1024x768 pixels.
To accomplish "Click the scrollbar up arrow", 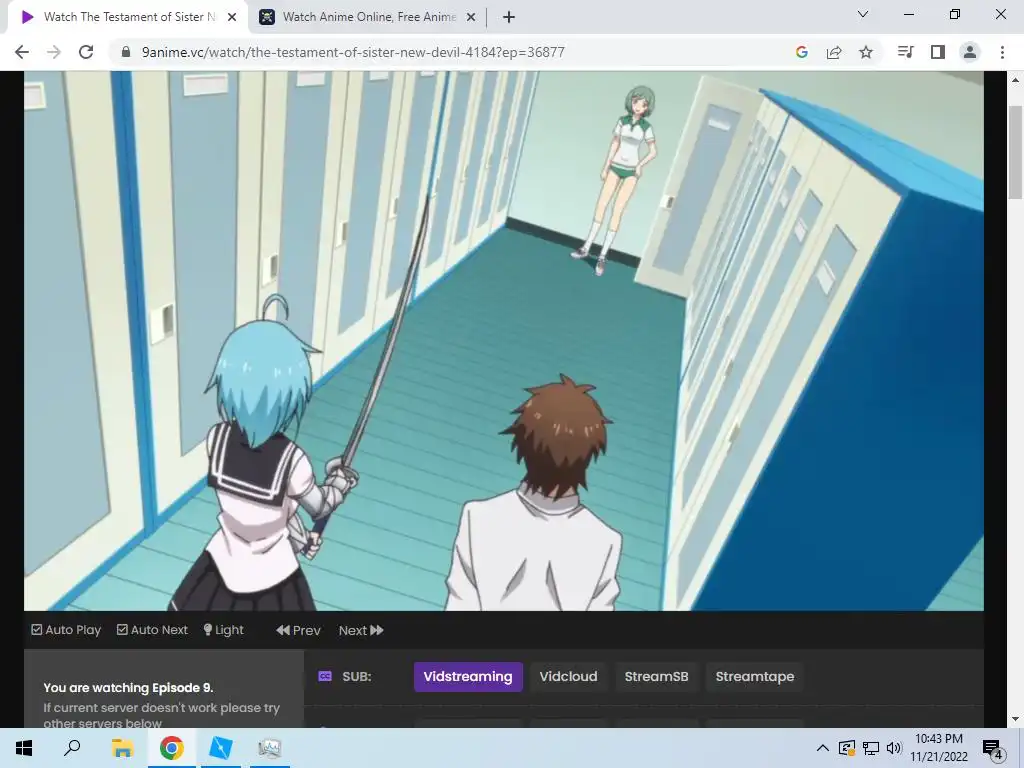I will [1016, 80].
